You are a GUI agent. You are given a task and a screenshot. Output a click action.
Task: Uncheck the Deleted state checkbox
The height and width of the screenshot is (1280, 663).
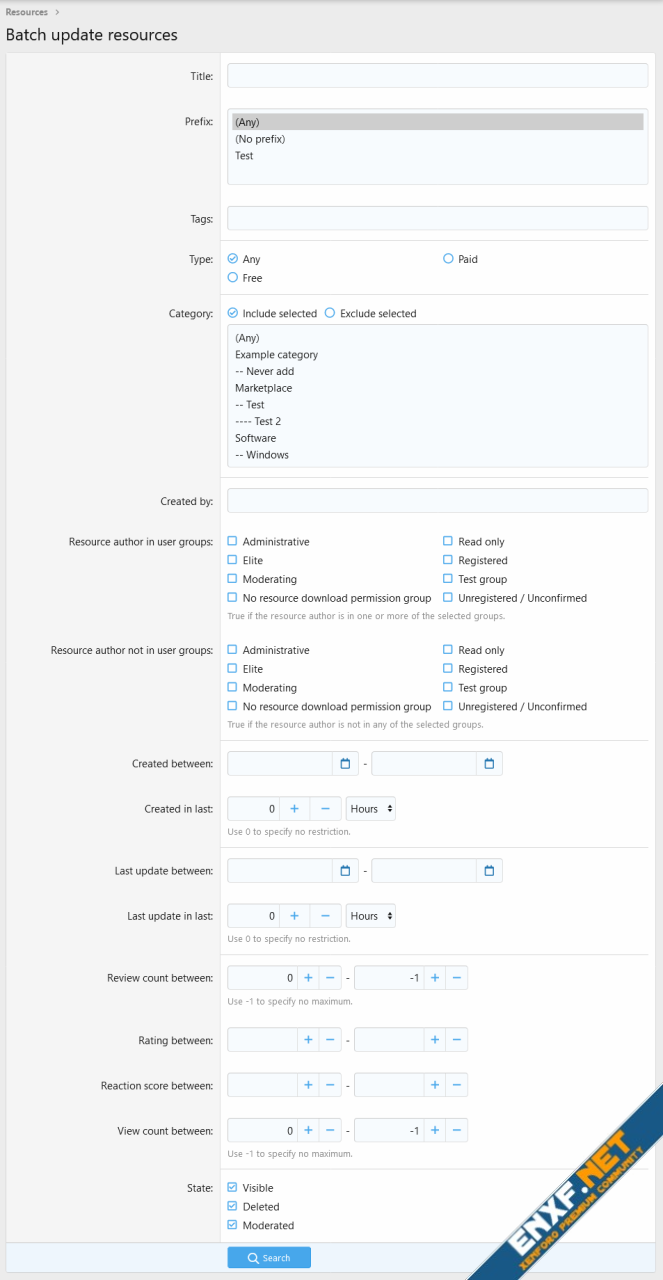pos(233,1207)
